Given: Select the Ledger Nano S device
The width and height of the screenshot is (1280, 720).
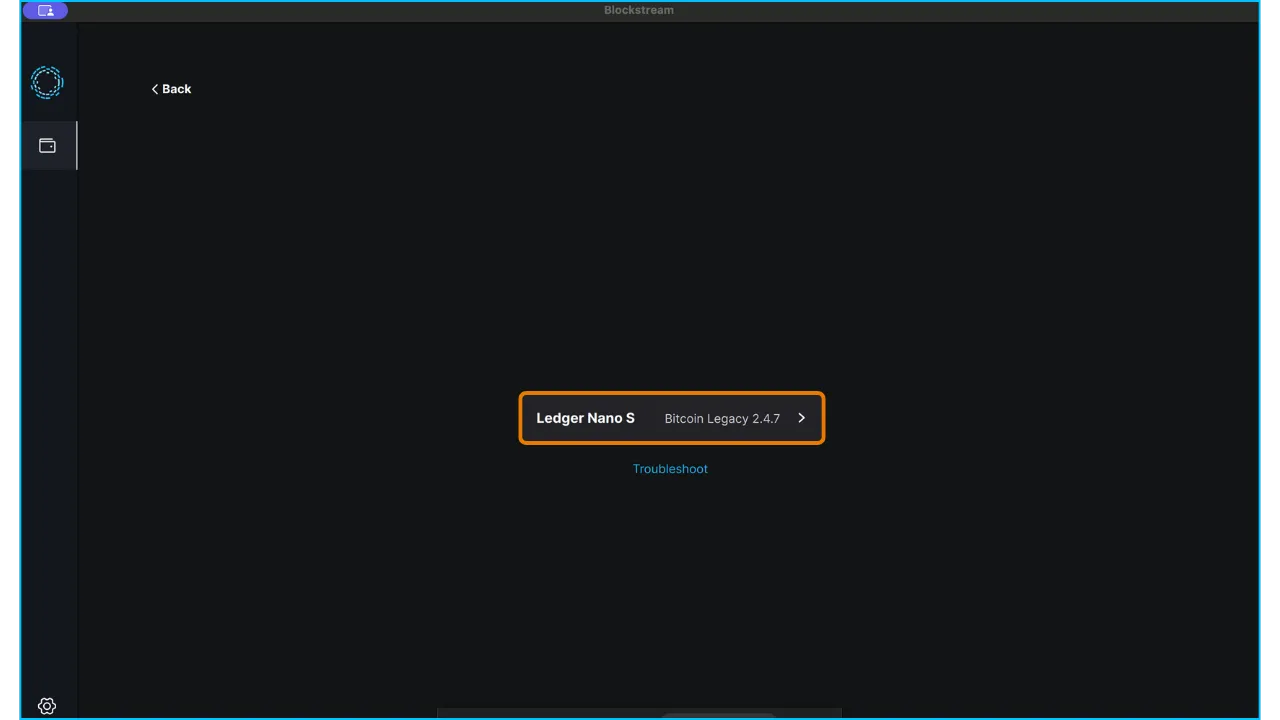Looking at the screenshot, I should pyautogui.click(x=671, y=418).
